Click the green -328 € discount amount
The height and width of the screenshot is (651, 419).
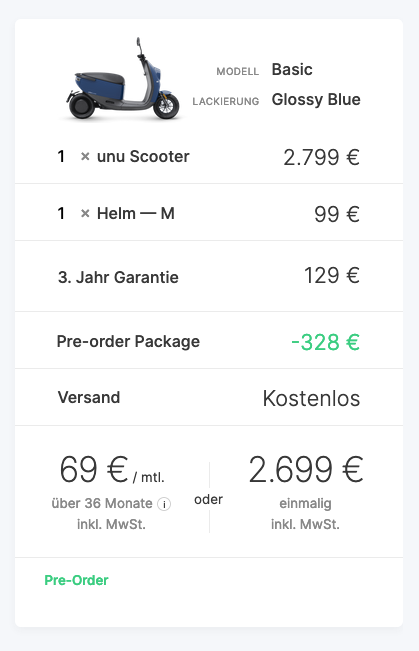(326, 342)
